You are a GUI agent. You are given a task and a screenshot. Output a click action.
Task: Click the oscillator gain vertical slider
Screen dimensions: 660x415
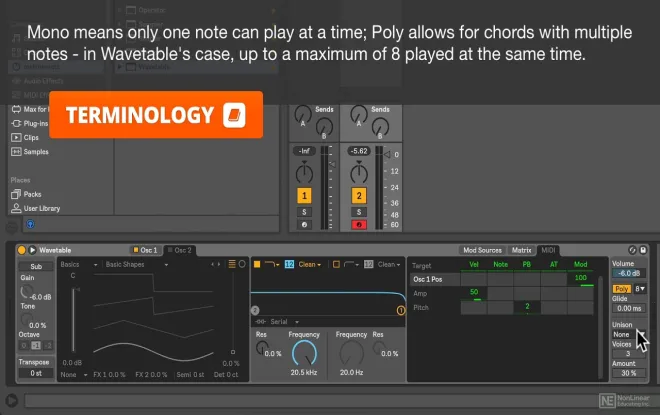point(74,319)
